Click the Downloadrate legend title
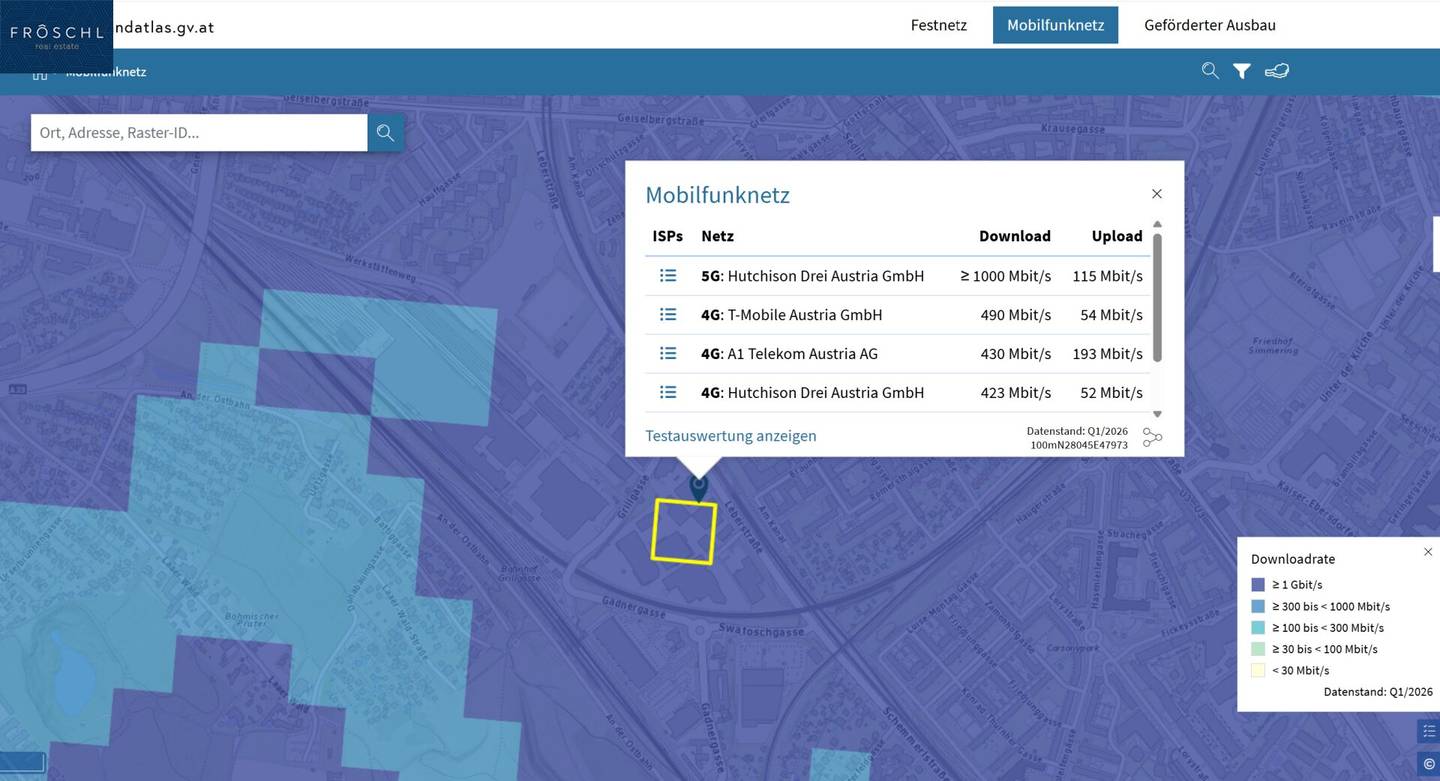The height and width of the screenshot is (781, 1440). [1293, 559]
